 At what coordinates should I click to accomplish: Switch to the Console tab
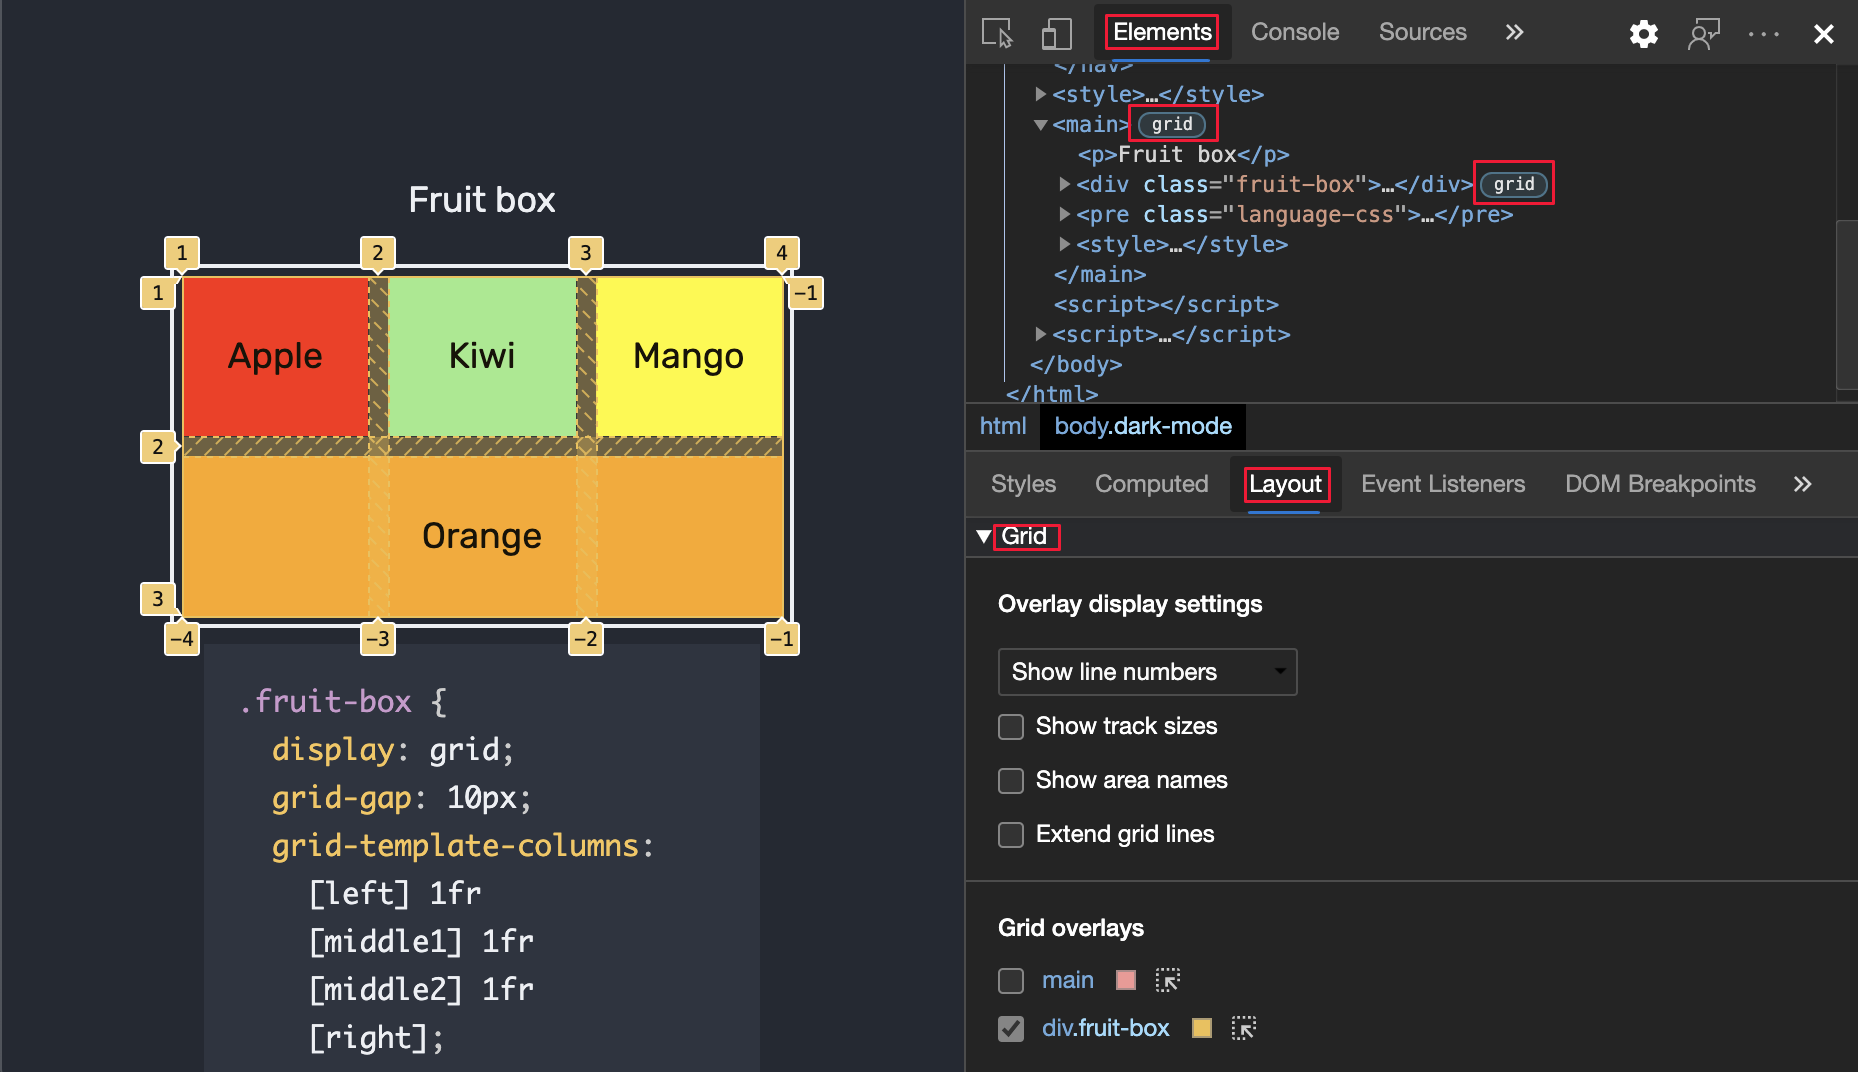coord(1294,32)
